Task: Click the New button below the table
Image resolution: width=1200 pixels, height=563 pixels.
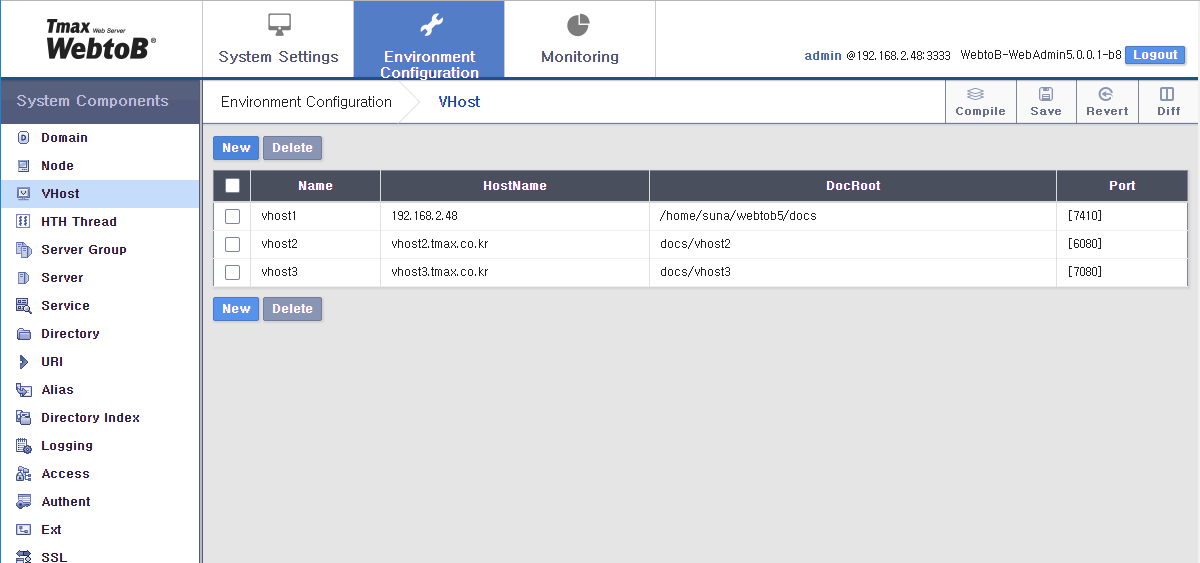Action: click(x=236, y=309)
